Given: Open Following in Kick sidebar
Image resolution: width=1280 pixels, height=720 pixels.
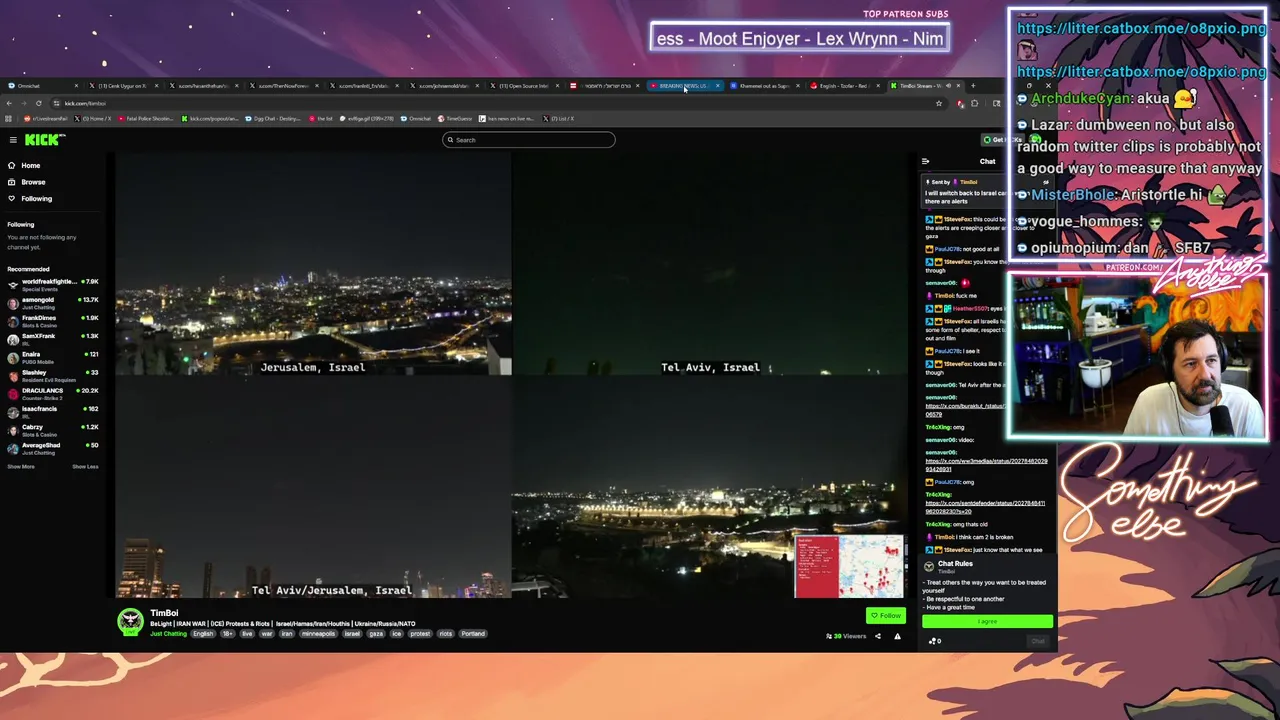Looking at the screenshot, I should (29, 198).
